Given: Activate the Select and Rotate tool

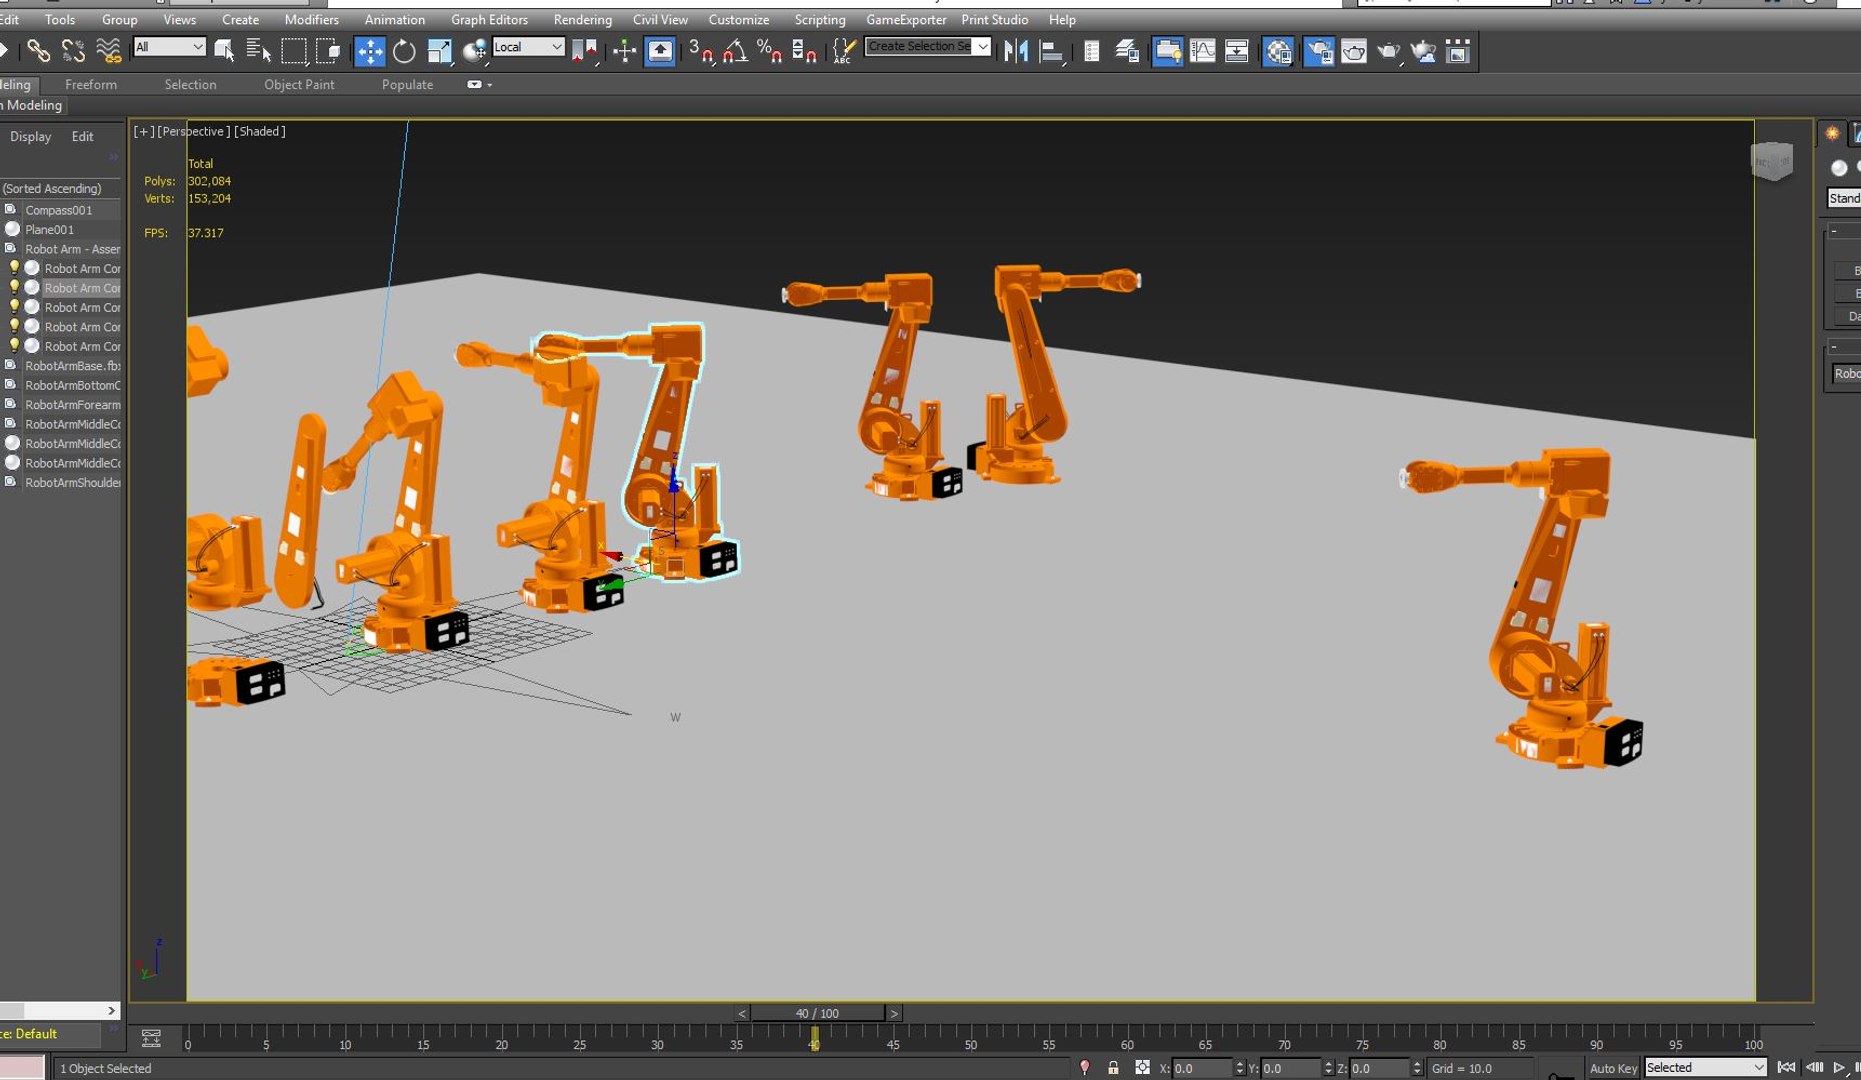Looking at the screenshot, I should [x=404, y=50].
